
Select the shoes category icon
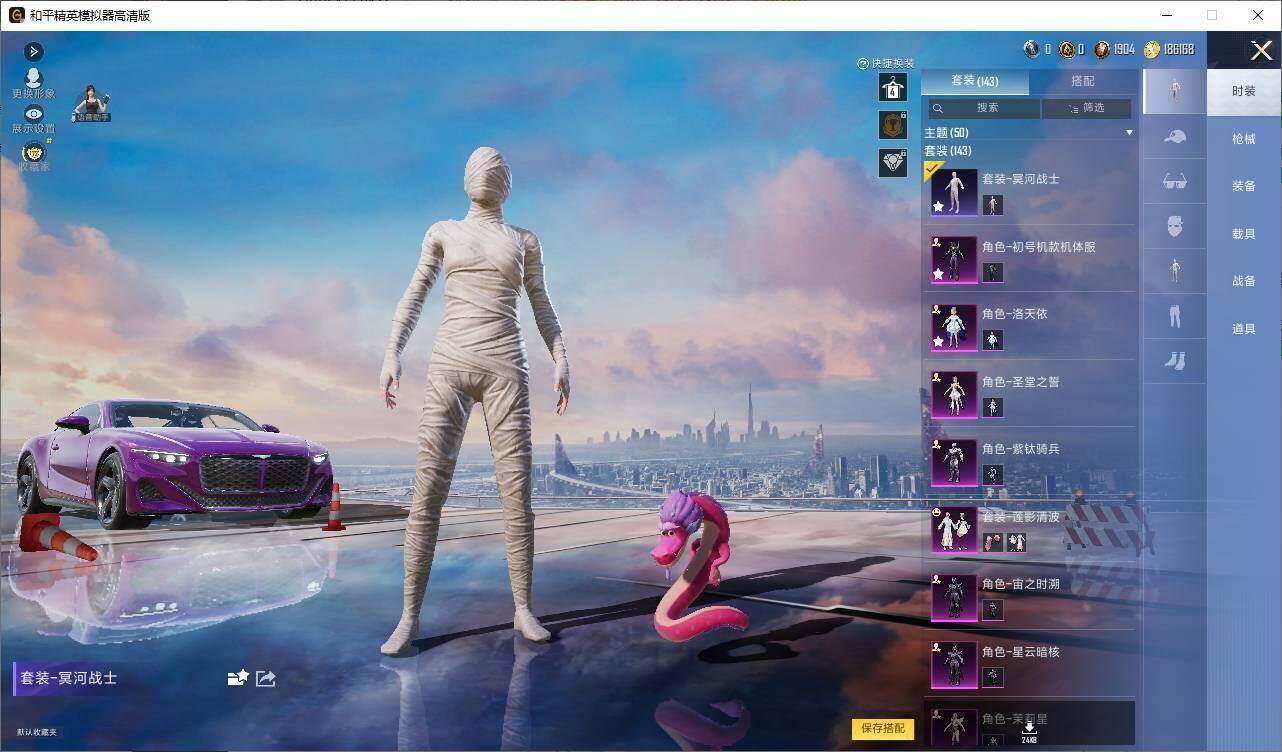tap(1175, 361)
